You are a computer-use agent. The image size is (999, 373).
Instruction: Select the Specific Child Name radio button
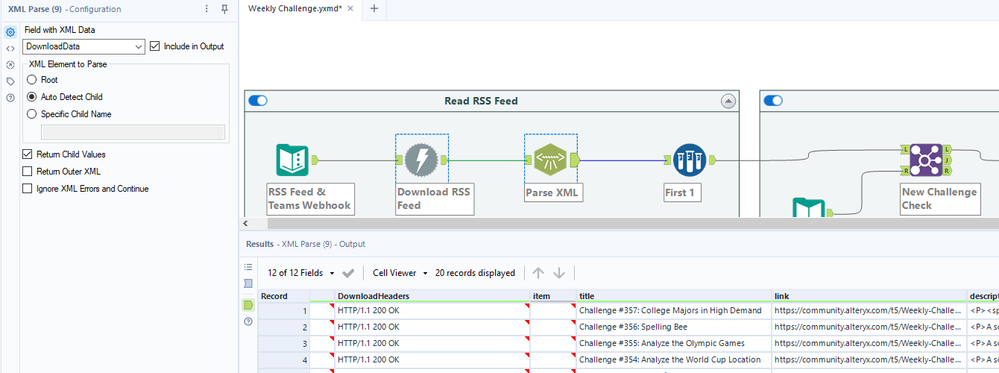point(32,114)
